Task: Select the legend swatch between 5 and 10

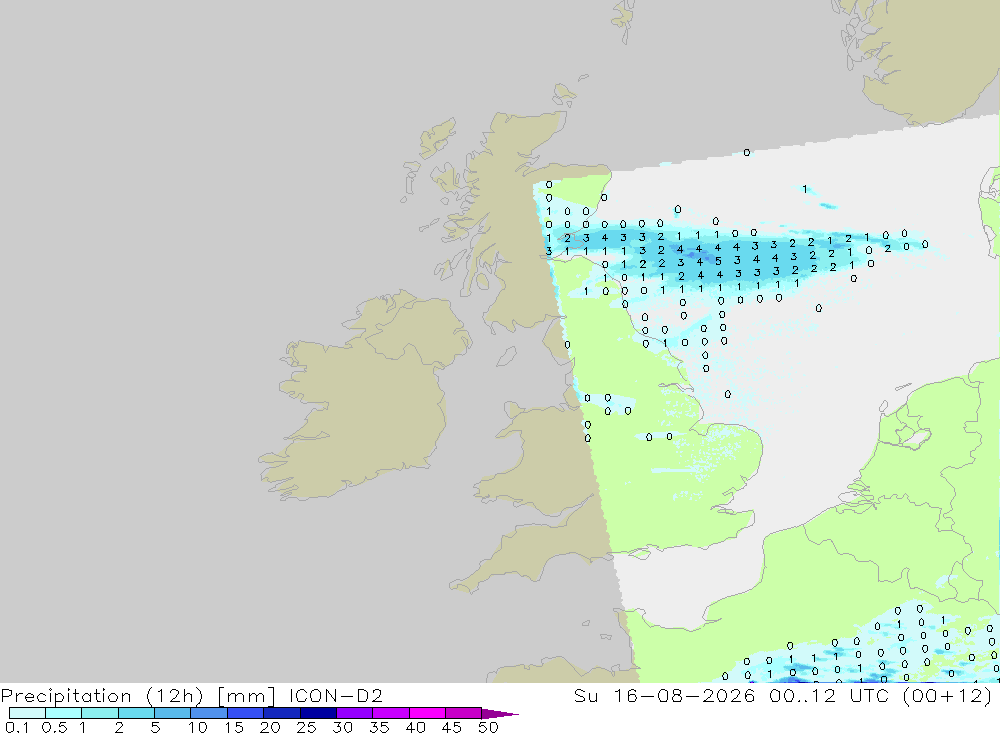Action: pos(173,713)
